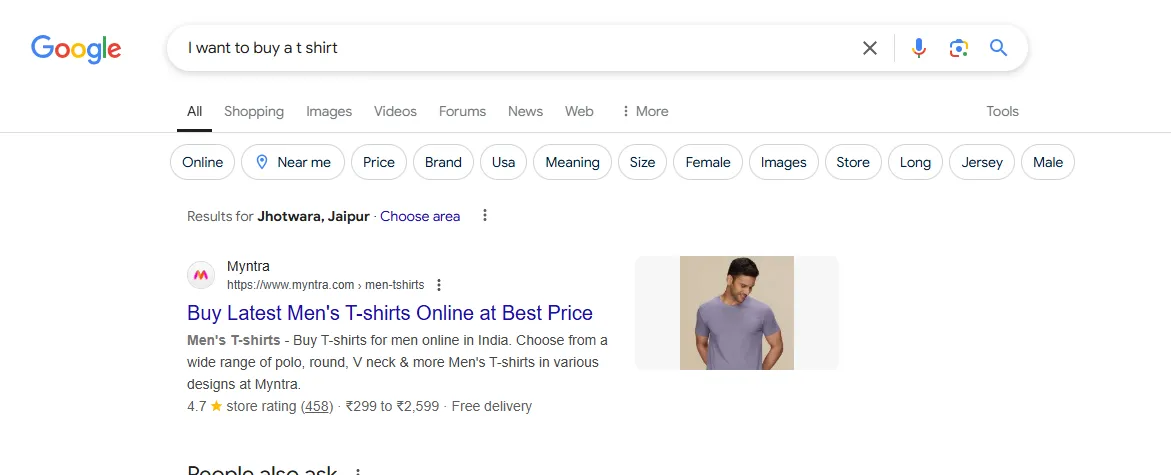Switch to the Shopping tab

point(254,111)
